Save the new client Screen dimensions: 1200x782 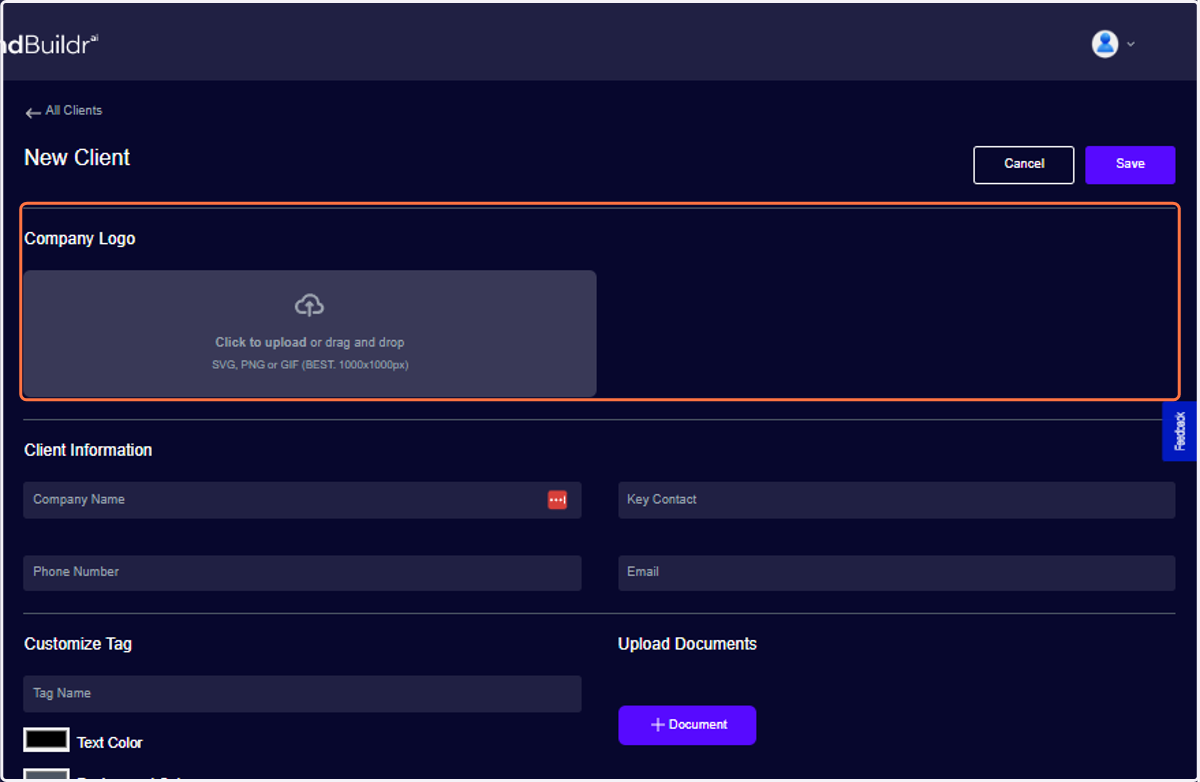coord(1130,165)
